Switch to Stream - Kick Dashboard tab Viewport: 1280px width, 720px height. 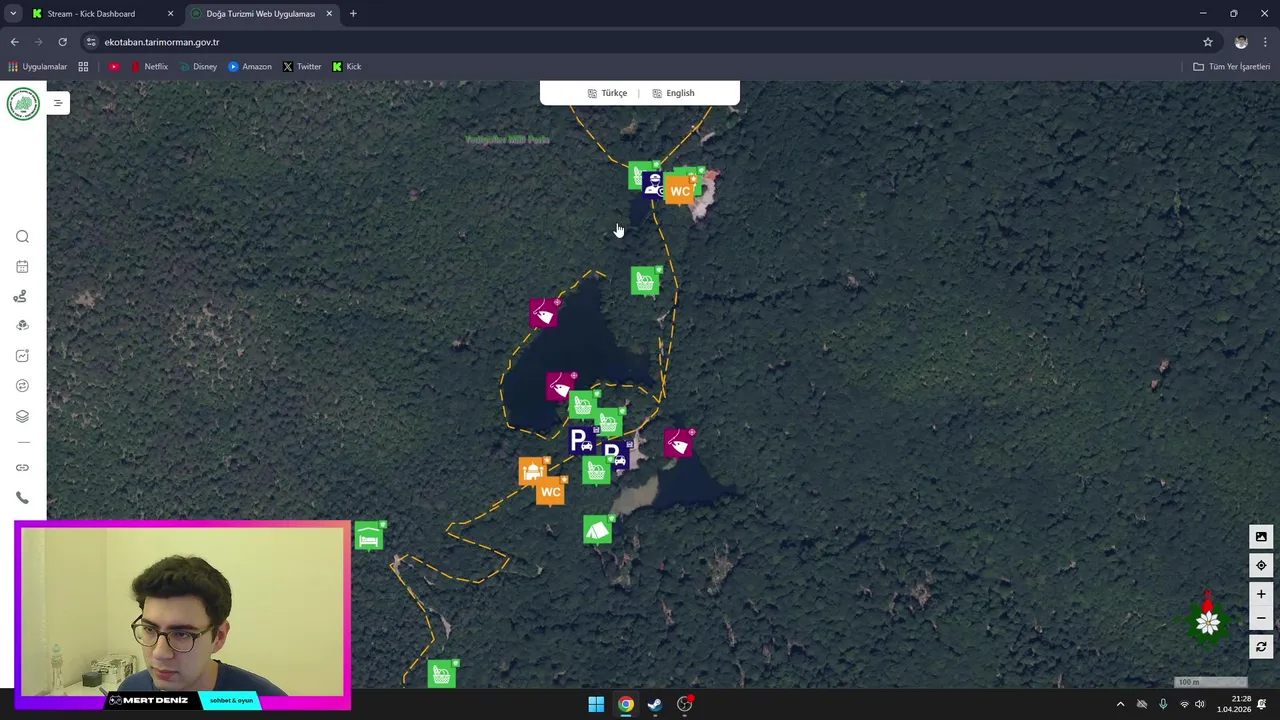point(102,14)
